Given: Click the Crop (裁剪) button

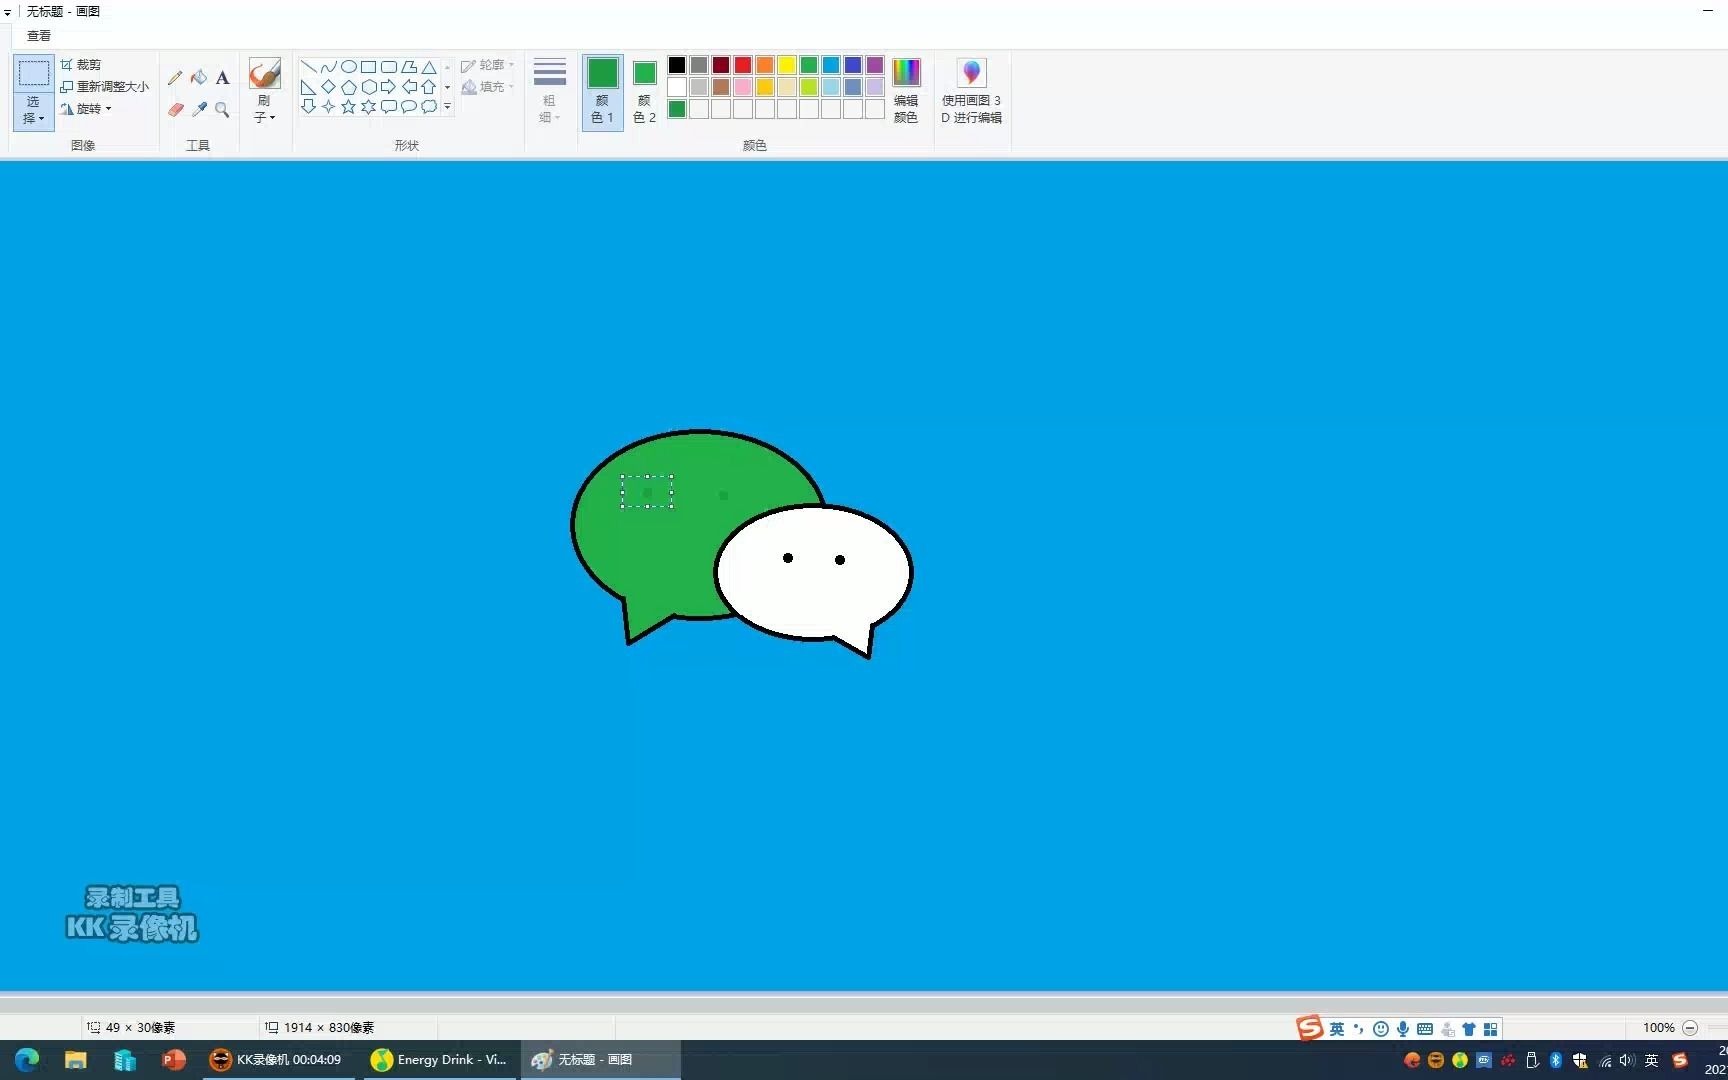Looking at the screenshot, I should [x=80, y=65].
